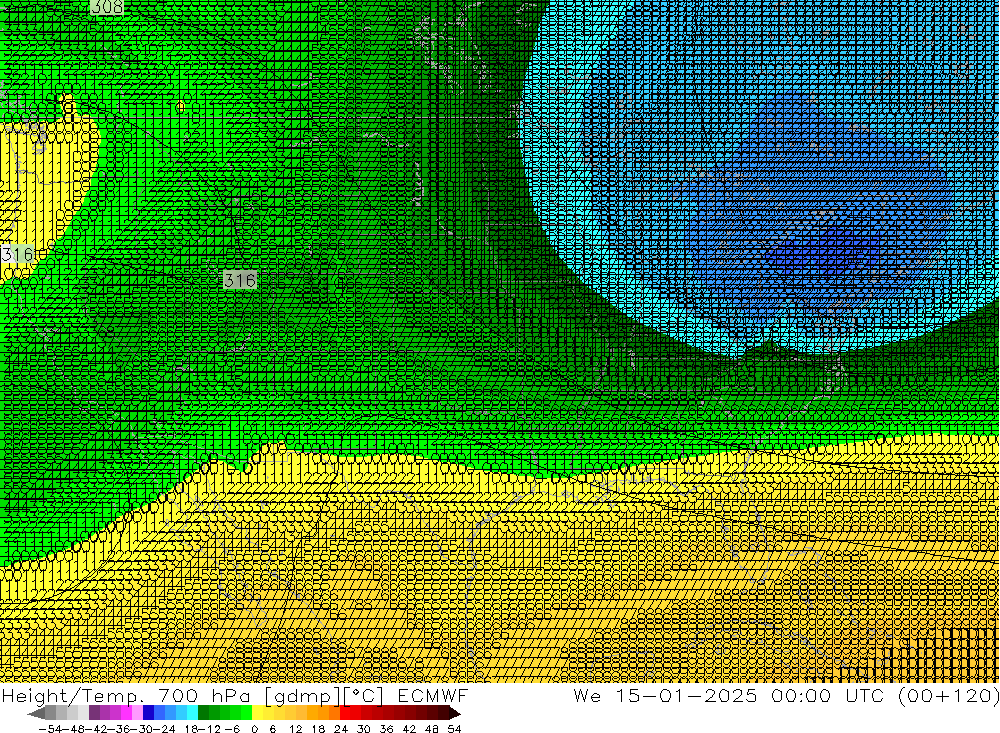This screenshot has width=1000, height=733.
Task: Click the ECMWF model name
Action: (x=432, y=695)
